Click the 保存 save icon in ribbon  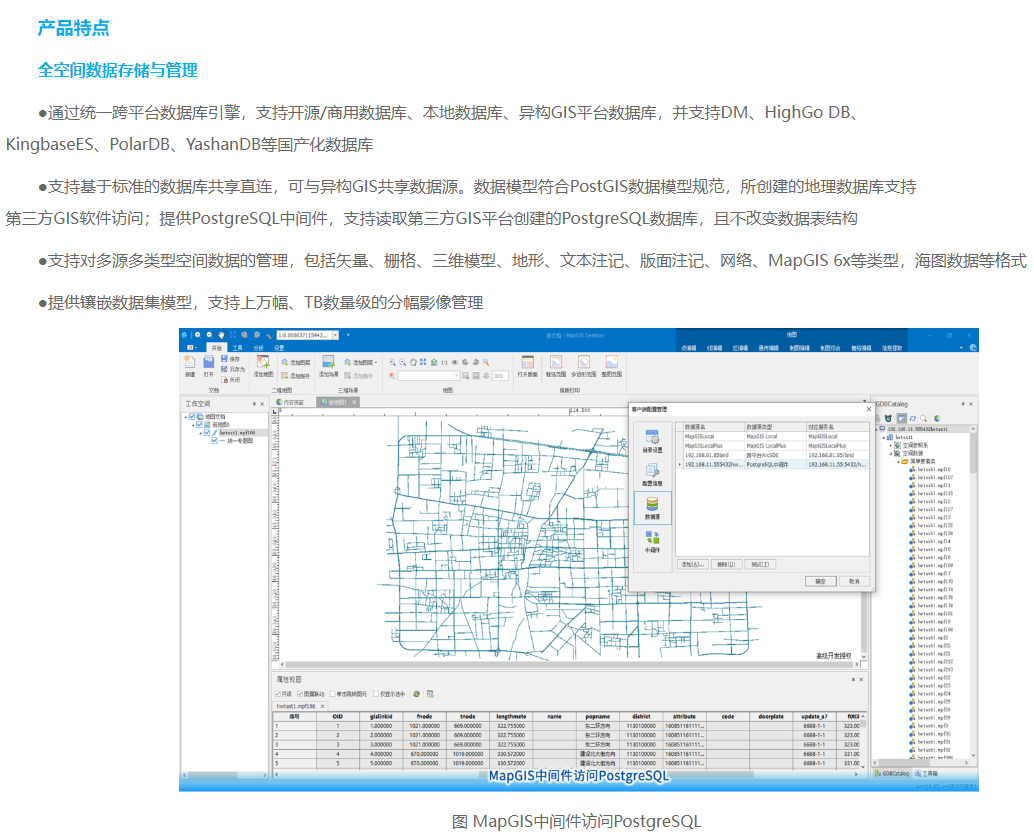pos(224,359)
